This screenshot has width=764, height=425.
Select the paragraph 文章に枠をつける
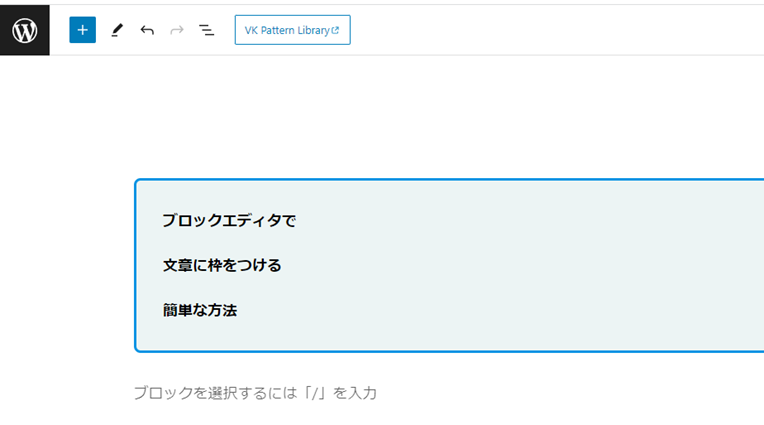click(x=222, y=265)
